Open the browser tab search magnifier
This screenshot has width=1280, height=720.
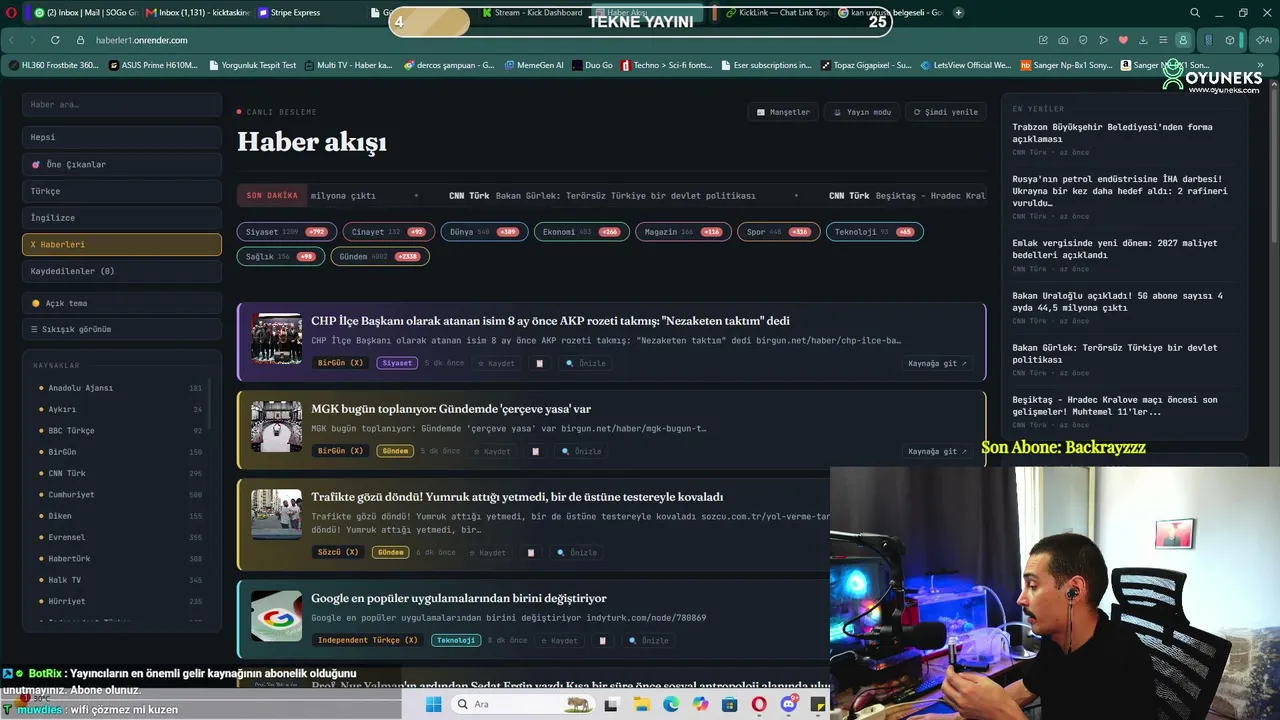coord(1195,13)
